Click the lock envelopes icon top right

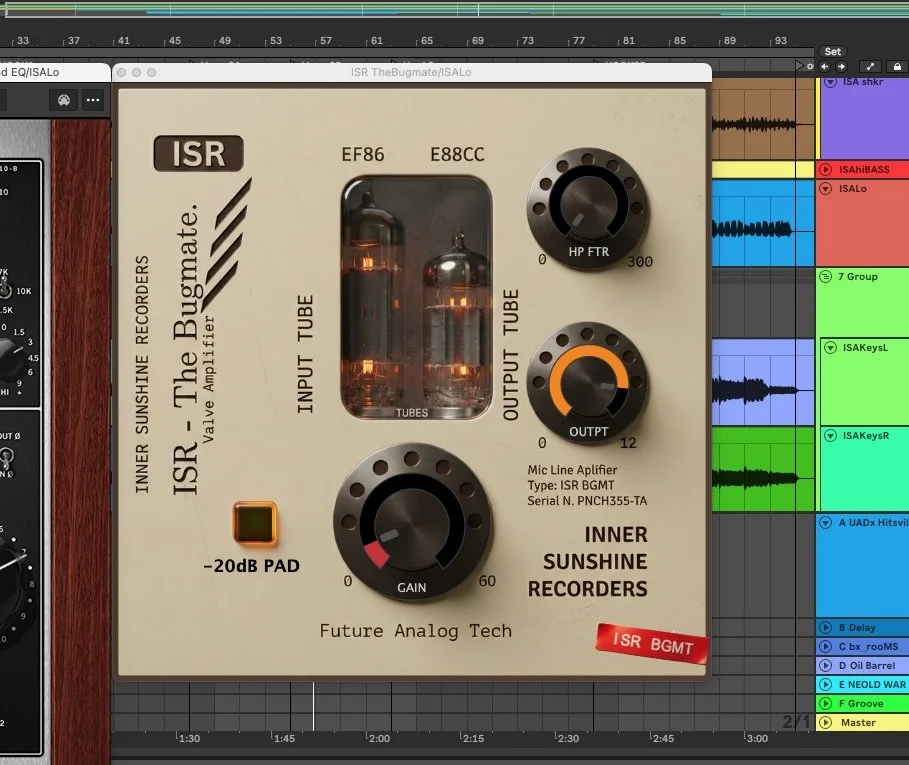pos(897,67)
